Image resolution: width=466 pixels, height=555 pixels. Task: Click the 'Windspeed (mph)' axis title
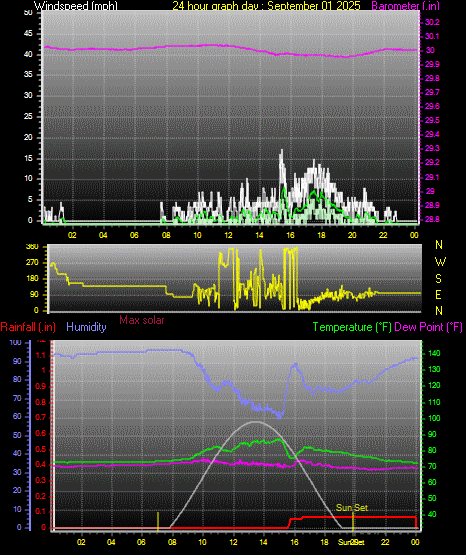coord(75,5)
